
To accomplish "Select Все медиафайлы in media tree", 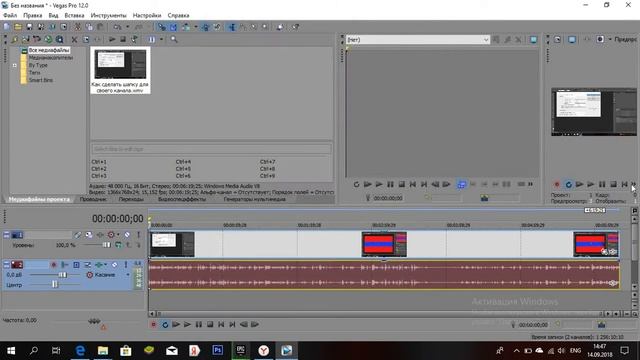I will (x=49, y=50).
